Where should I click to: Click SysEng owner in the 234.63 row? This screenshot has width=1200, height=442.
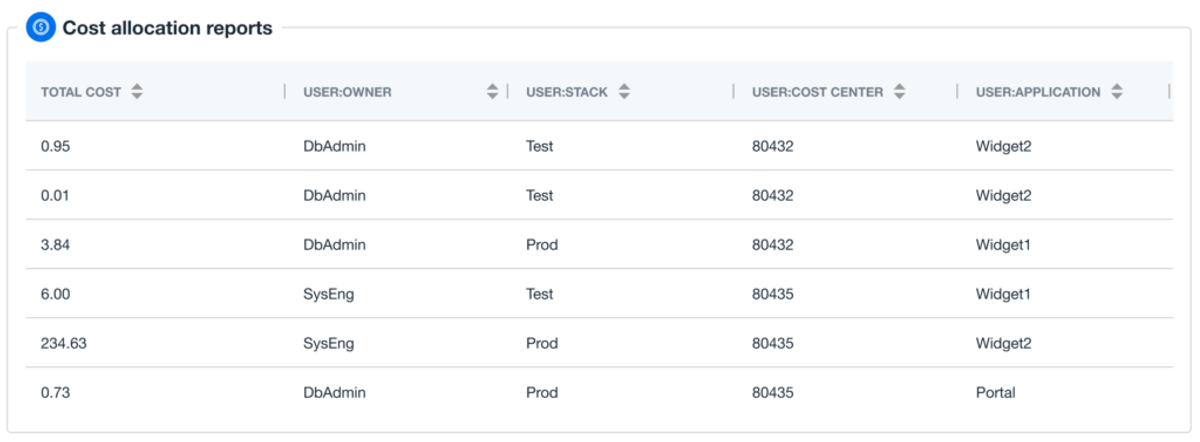[328, 343]
